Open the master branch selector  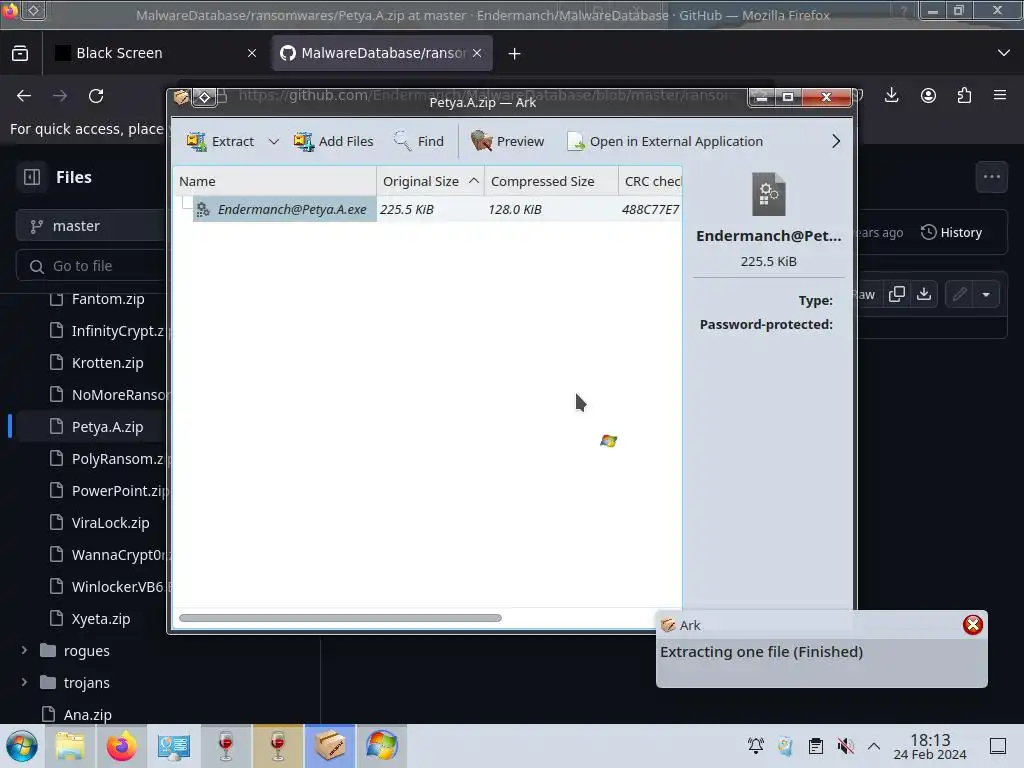coord(91,226)
